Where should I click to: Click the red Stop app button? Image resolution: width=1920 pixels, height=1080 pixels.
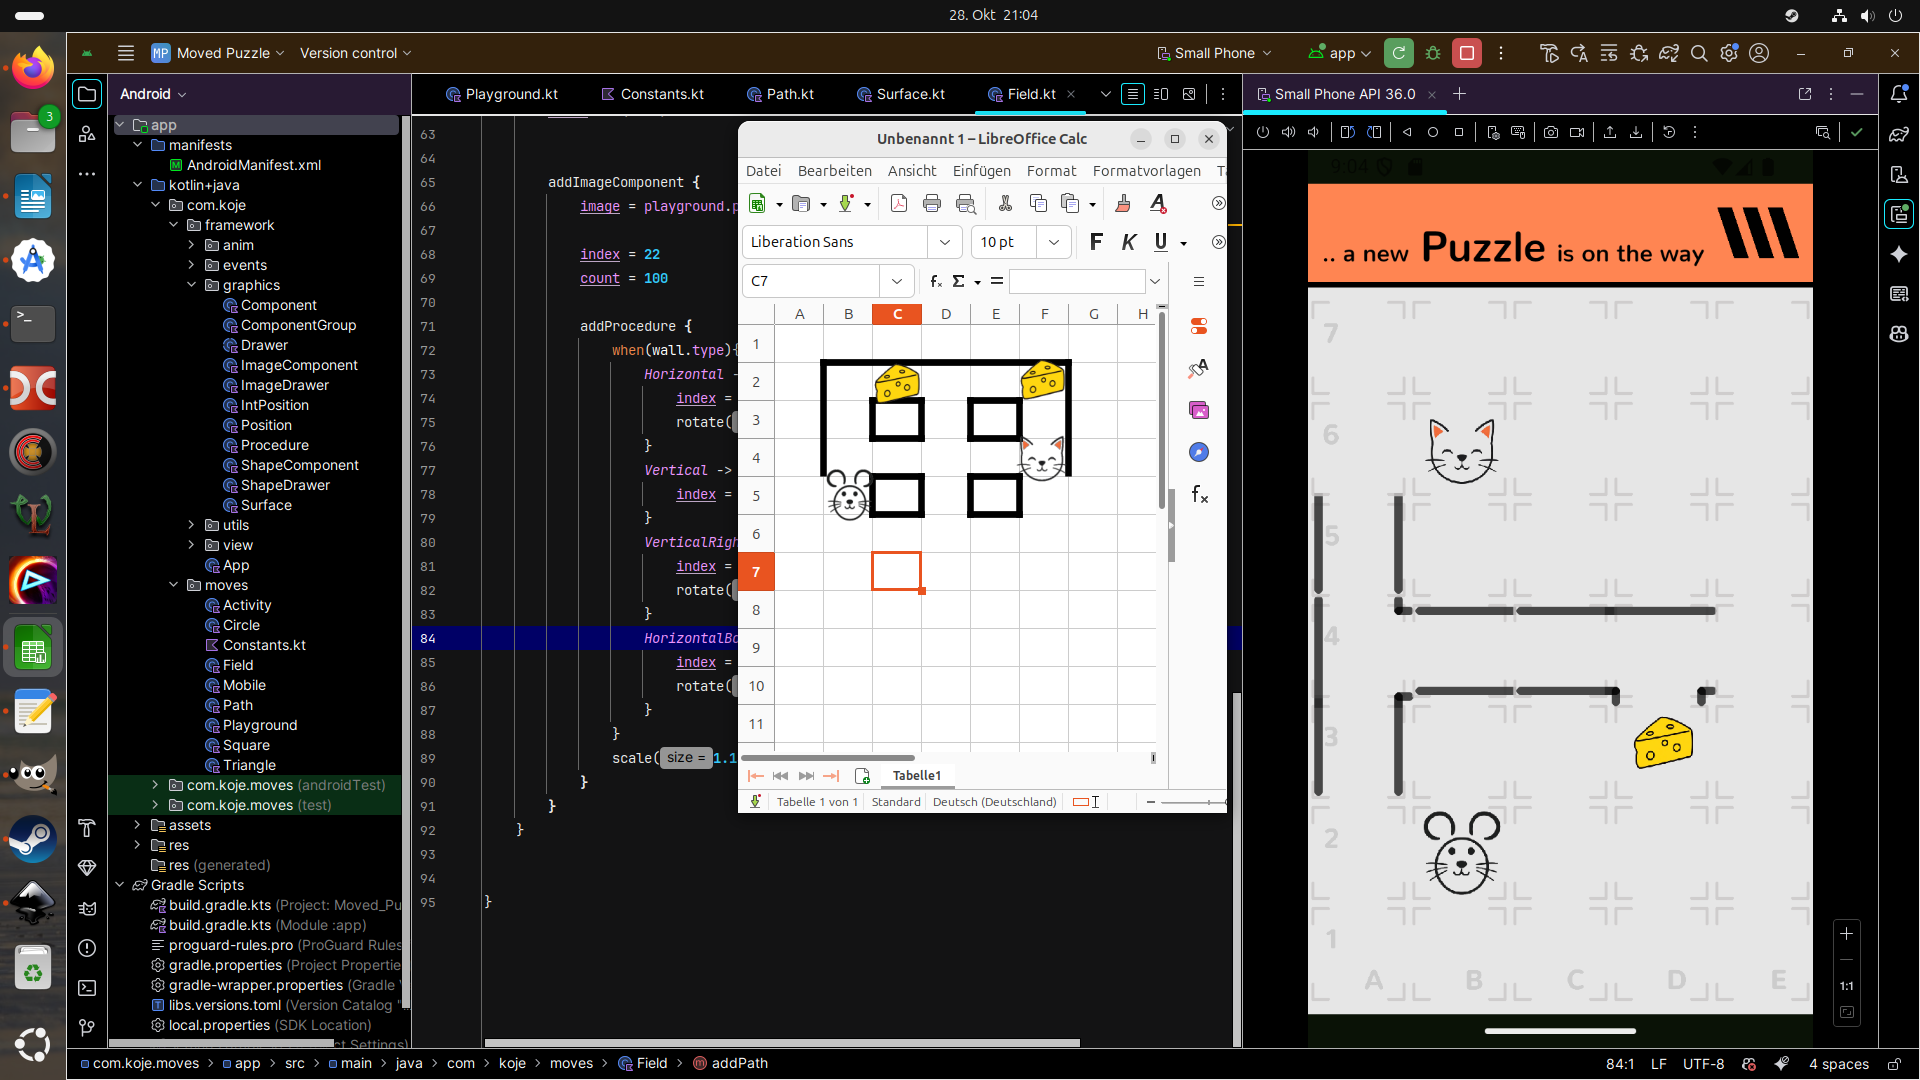tap(1467, 53)
